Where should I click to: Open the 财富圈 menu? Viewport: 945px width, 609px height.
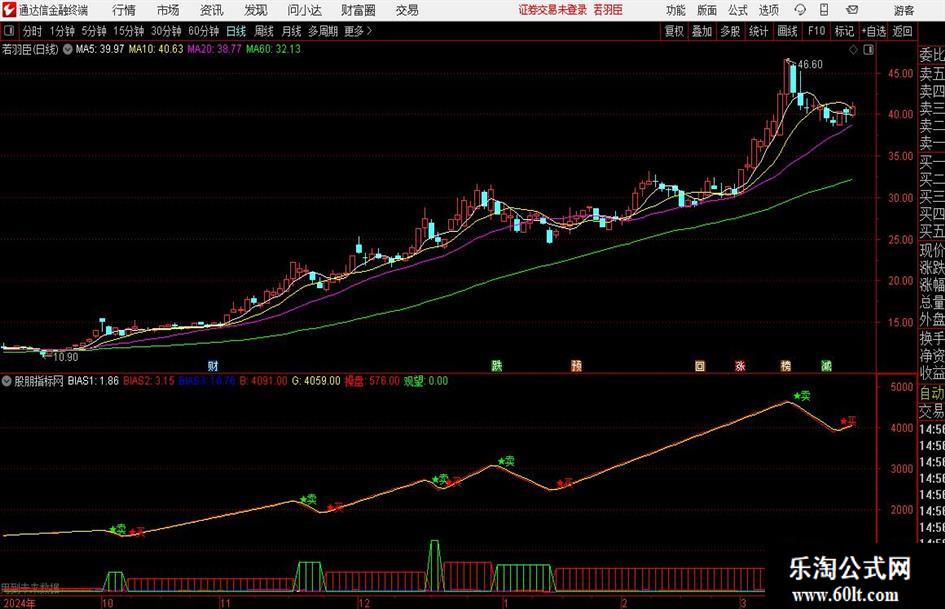pos(358,10)
